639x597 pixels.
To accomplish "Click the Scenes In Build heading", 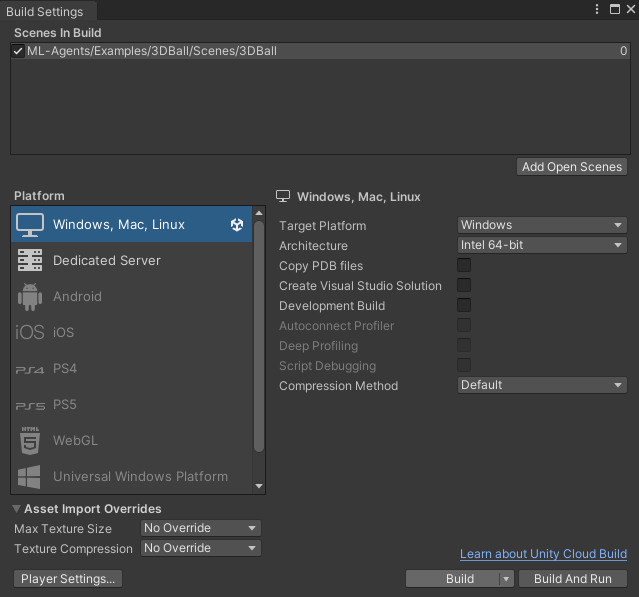I will (57, 33).
